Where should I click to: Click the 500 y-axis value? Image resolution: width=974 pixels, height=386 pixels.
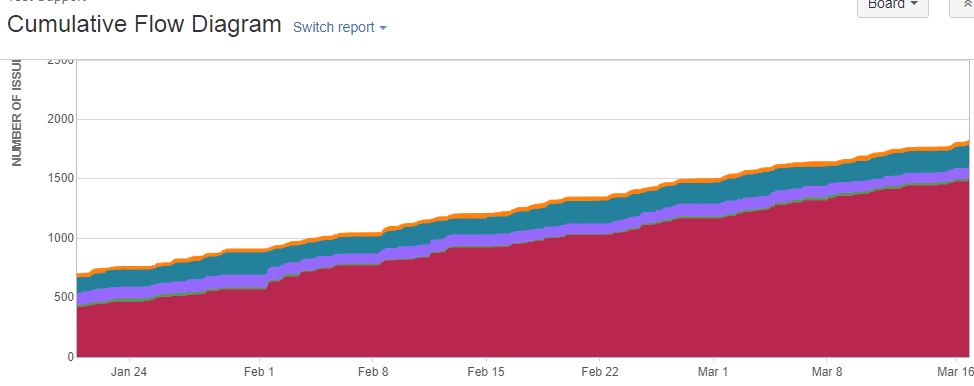63,298
